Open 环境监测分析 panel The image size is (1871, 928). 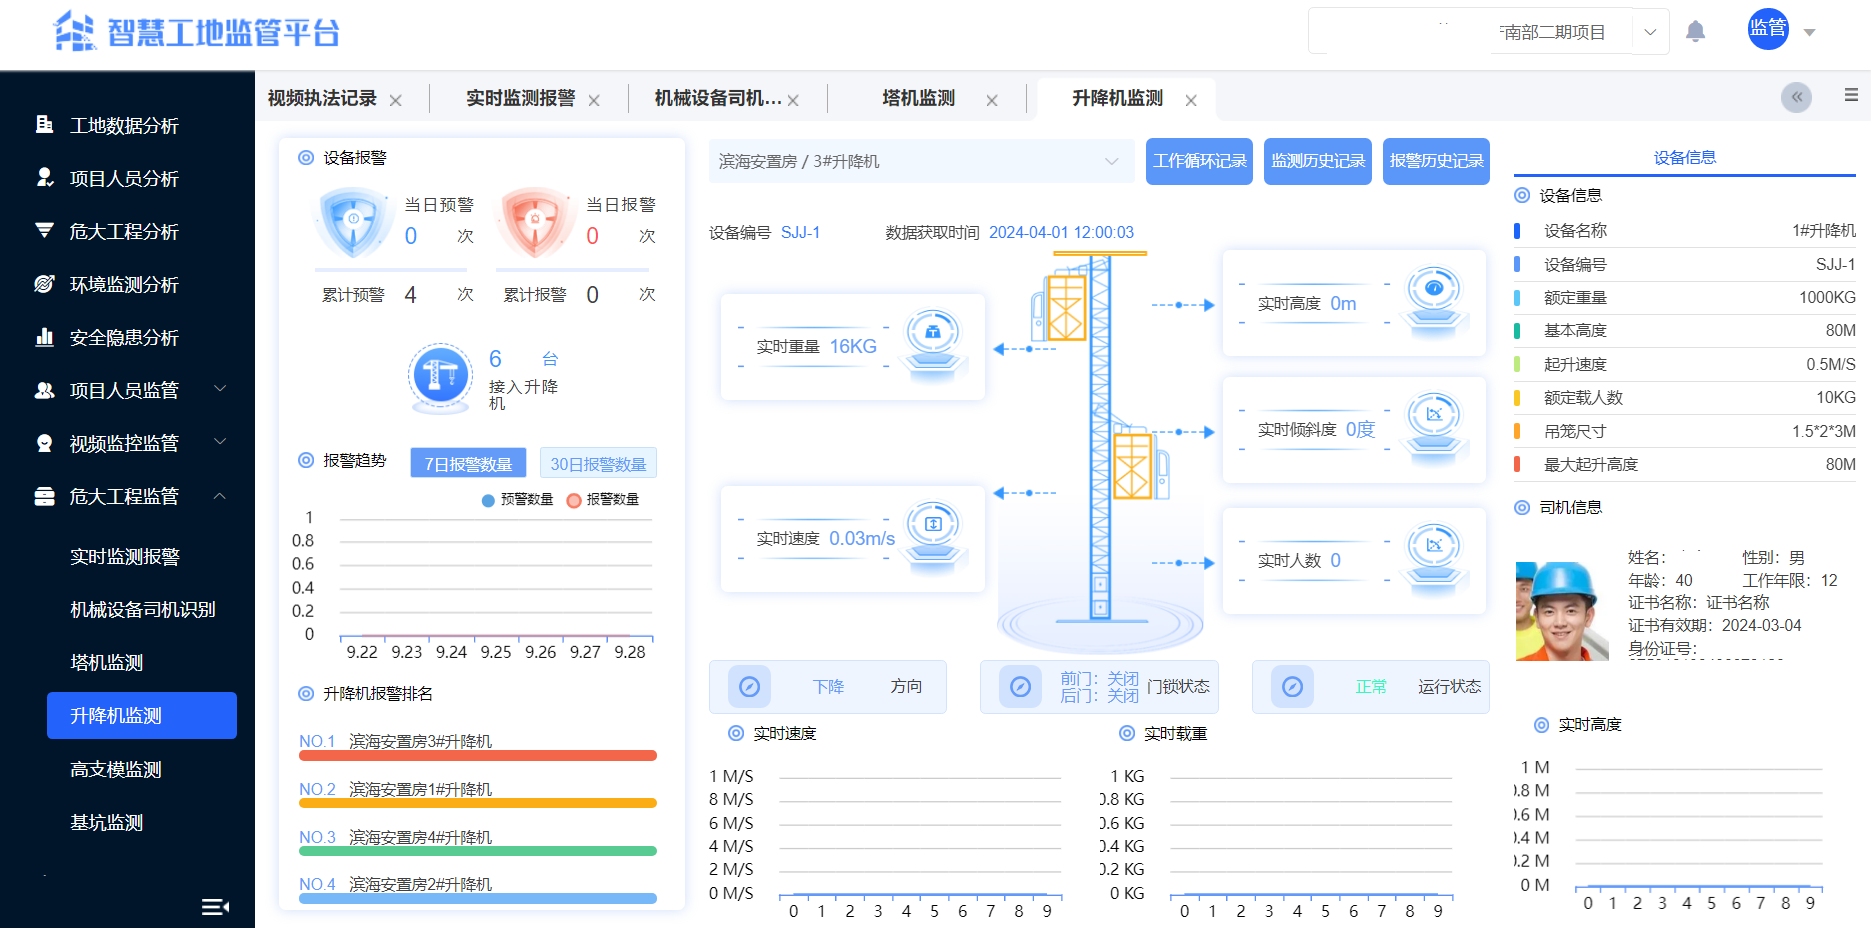[124, 284]
